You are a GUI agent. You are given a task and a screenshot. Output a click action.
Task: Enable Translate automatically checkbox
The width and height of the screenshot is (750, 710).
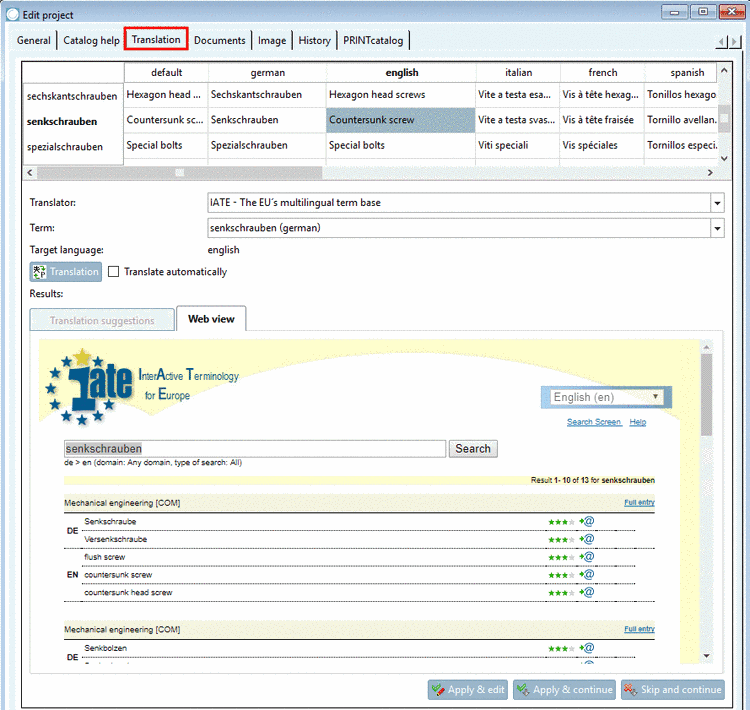point(113,272)
